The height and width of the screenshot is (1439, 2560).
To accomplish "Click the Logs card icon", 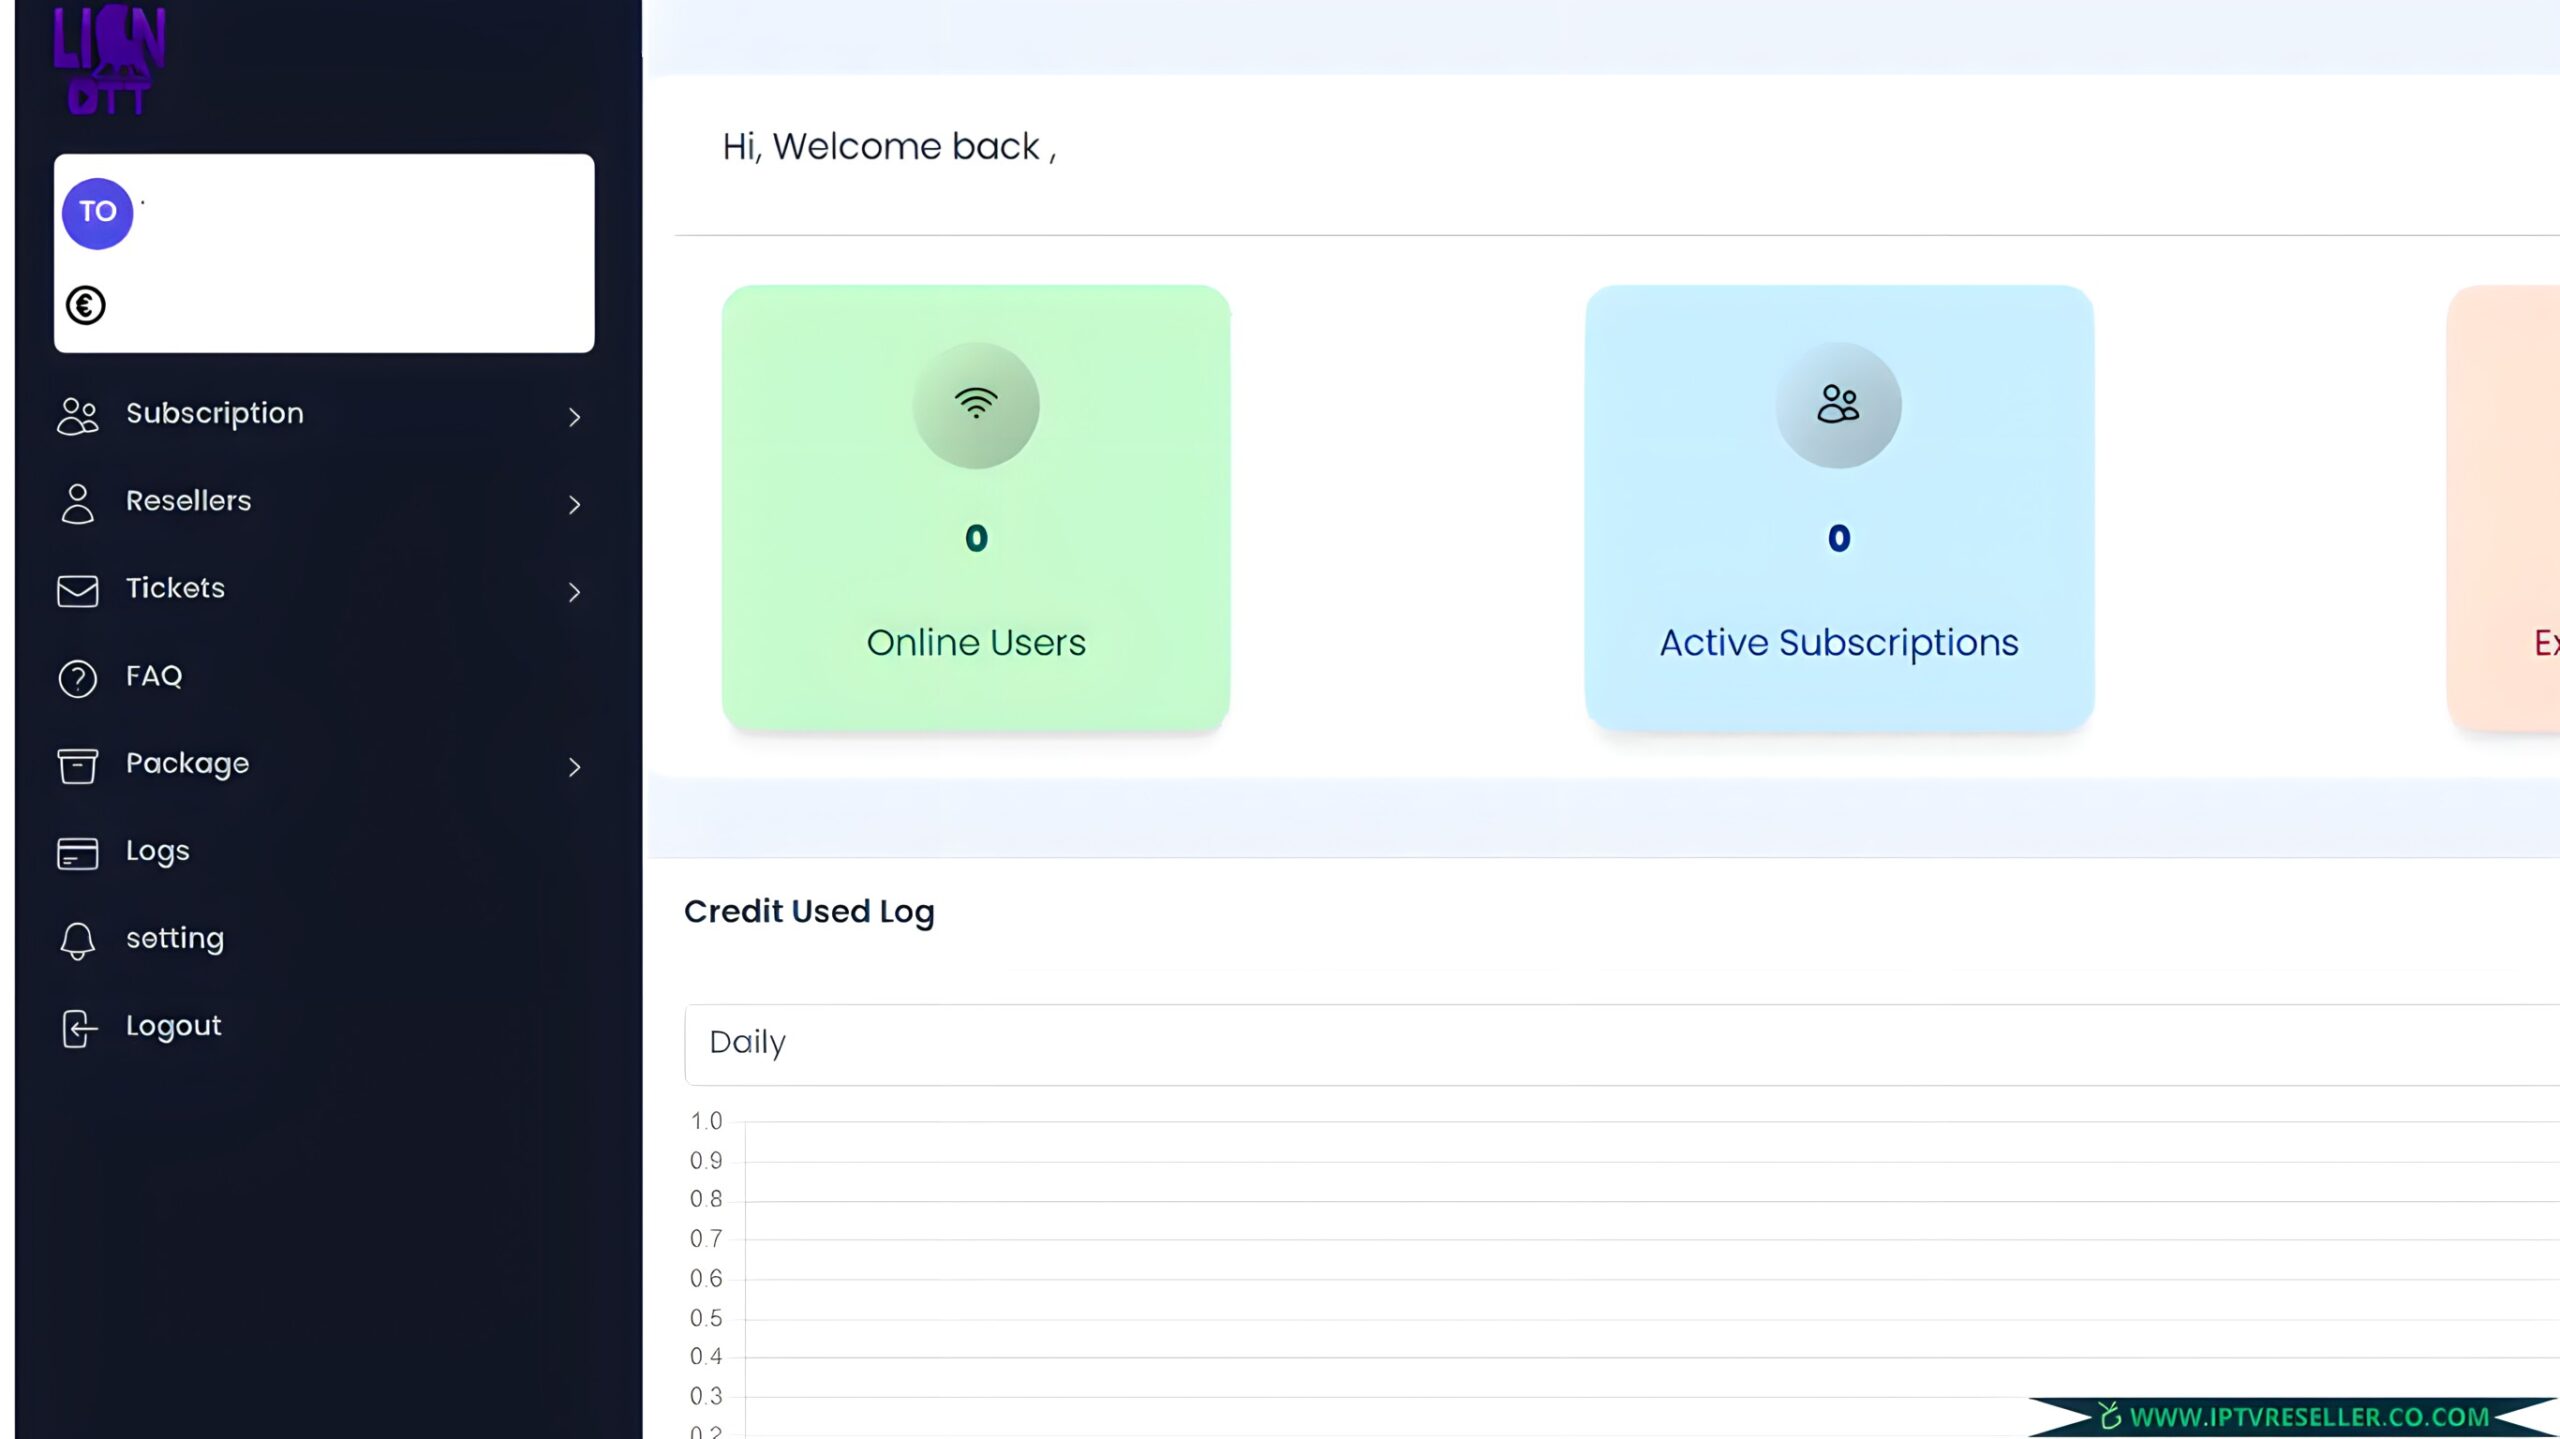I will click(77, 853).
